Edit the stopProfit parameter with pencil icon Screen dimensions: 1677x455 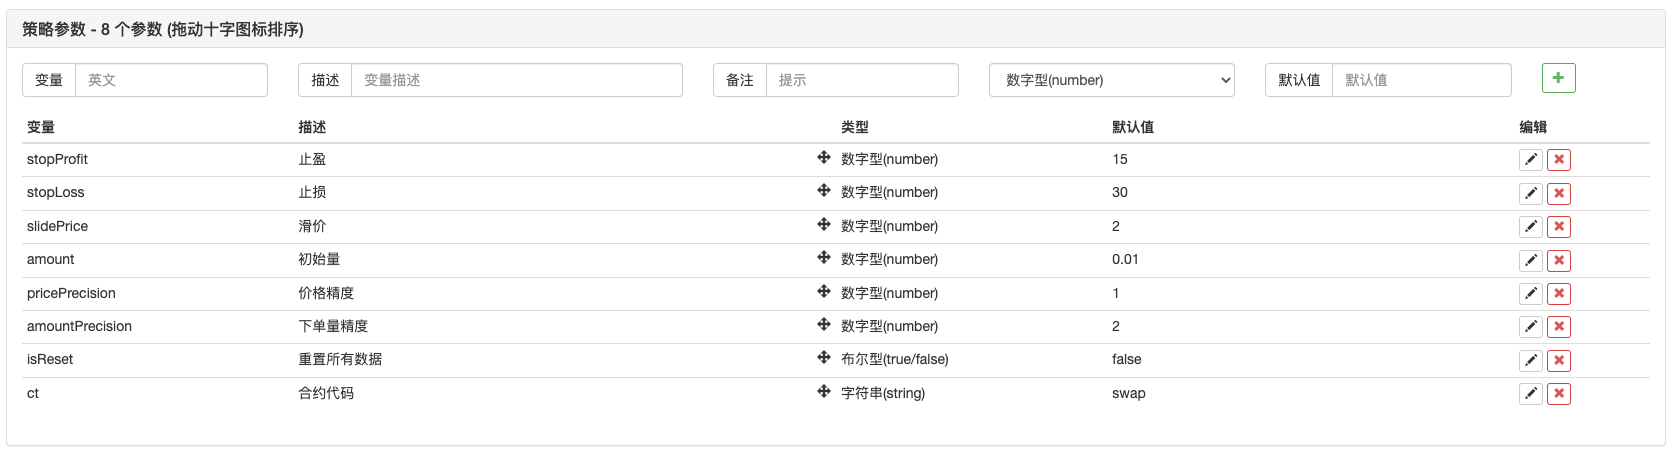tap(1530, 160)
